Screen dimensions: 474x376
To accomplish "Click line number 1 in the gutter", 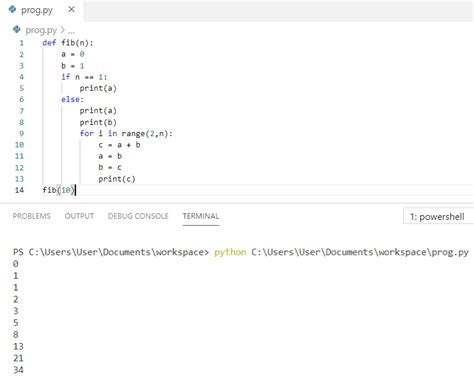I will point(22,43).
